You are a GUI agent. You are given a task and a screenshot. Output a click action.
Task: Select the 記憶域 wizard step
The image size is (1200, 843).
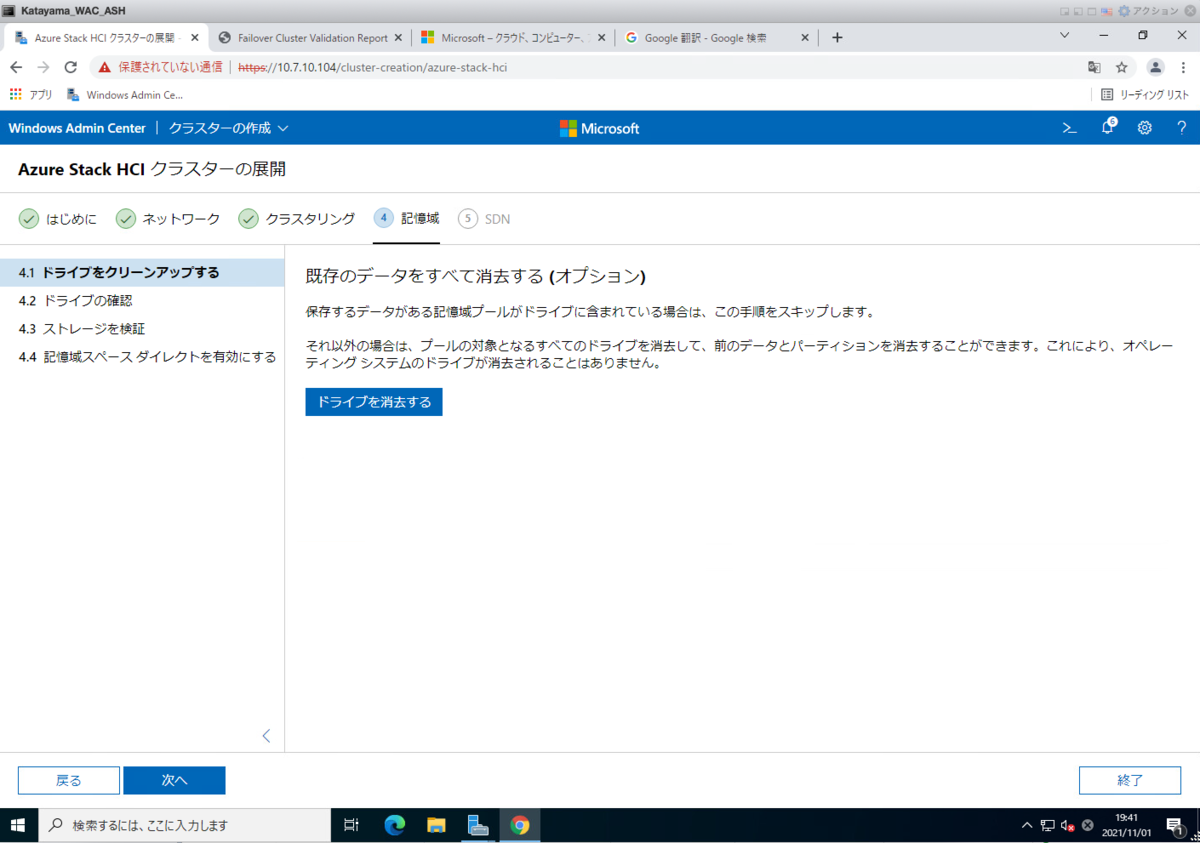(406, 219)
